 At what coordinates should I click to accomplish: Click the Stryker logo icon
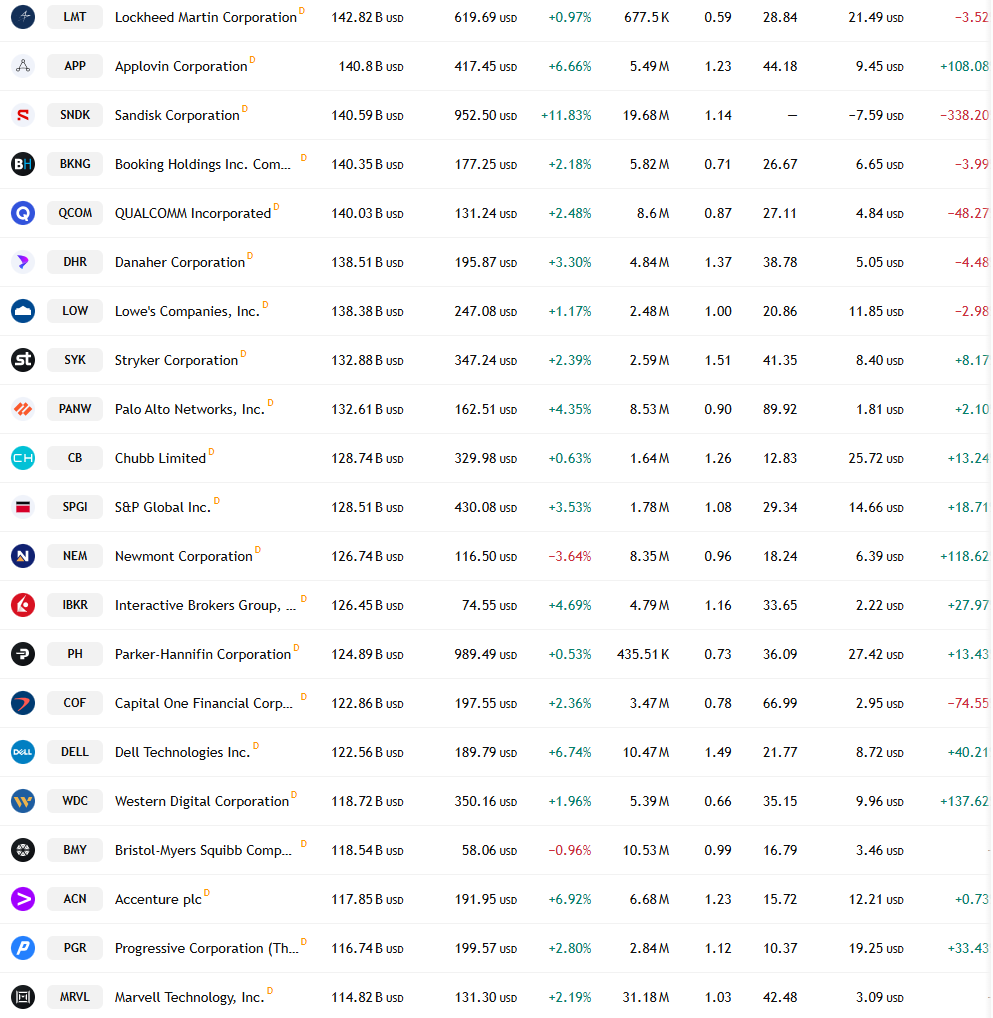tap(23, 360)
